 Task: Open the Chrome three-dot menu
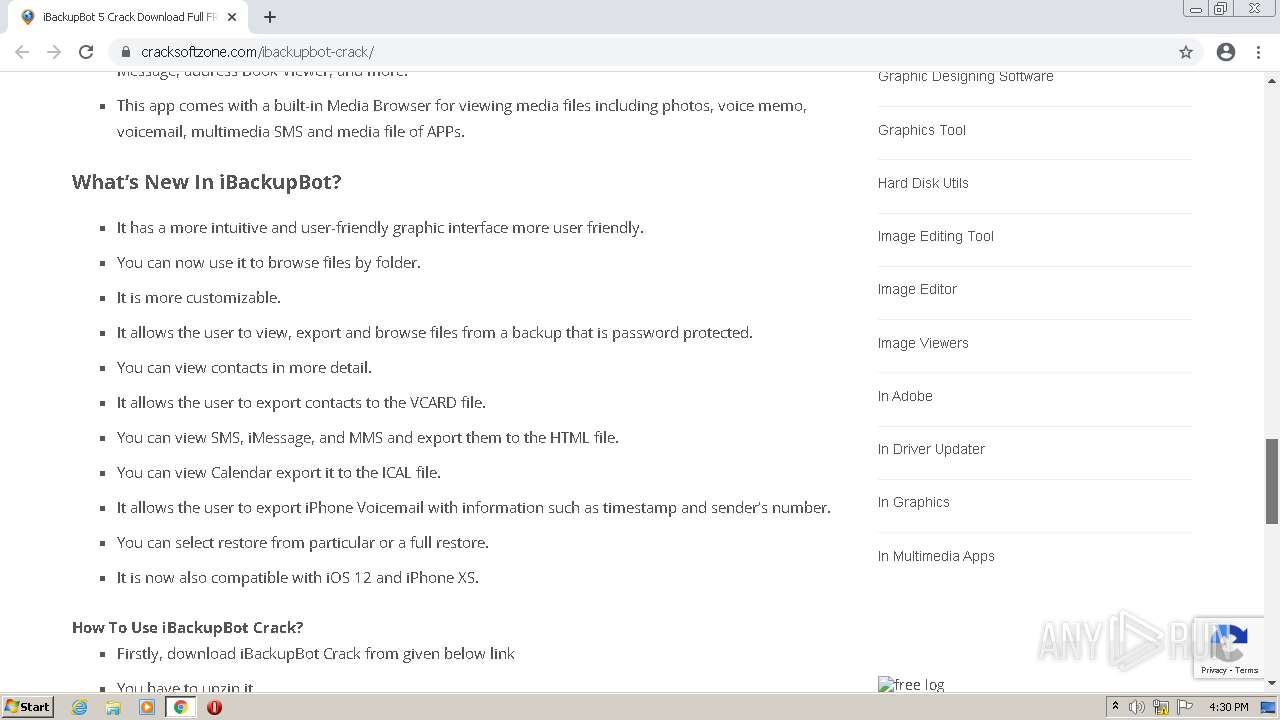point(1258,52)
